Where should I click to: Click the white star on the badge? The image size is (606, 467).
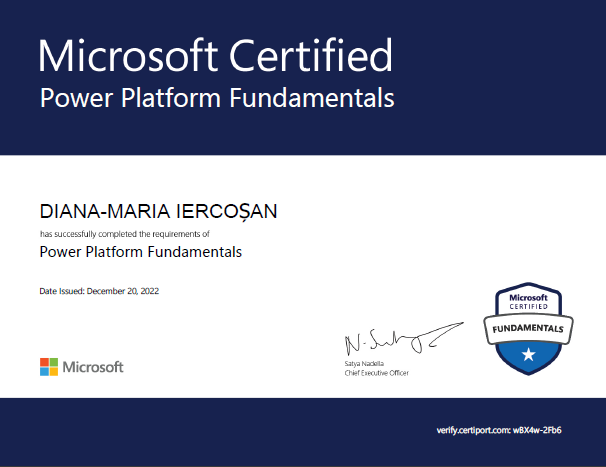coord(530,353)
